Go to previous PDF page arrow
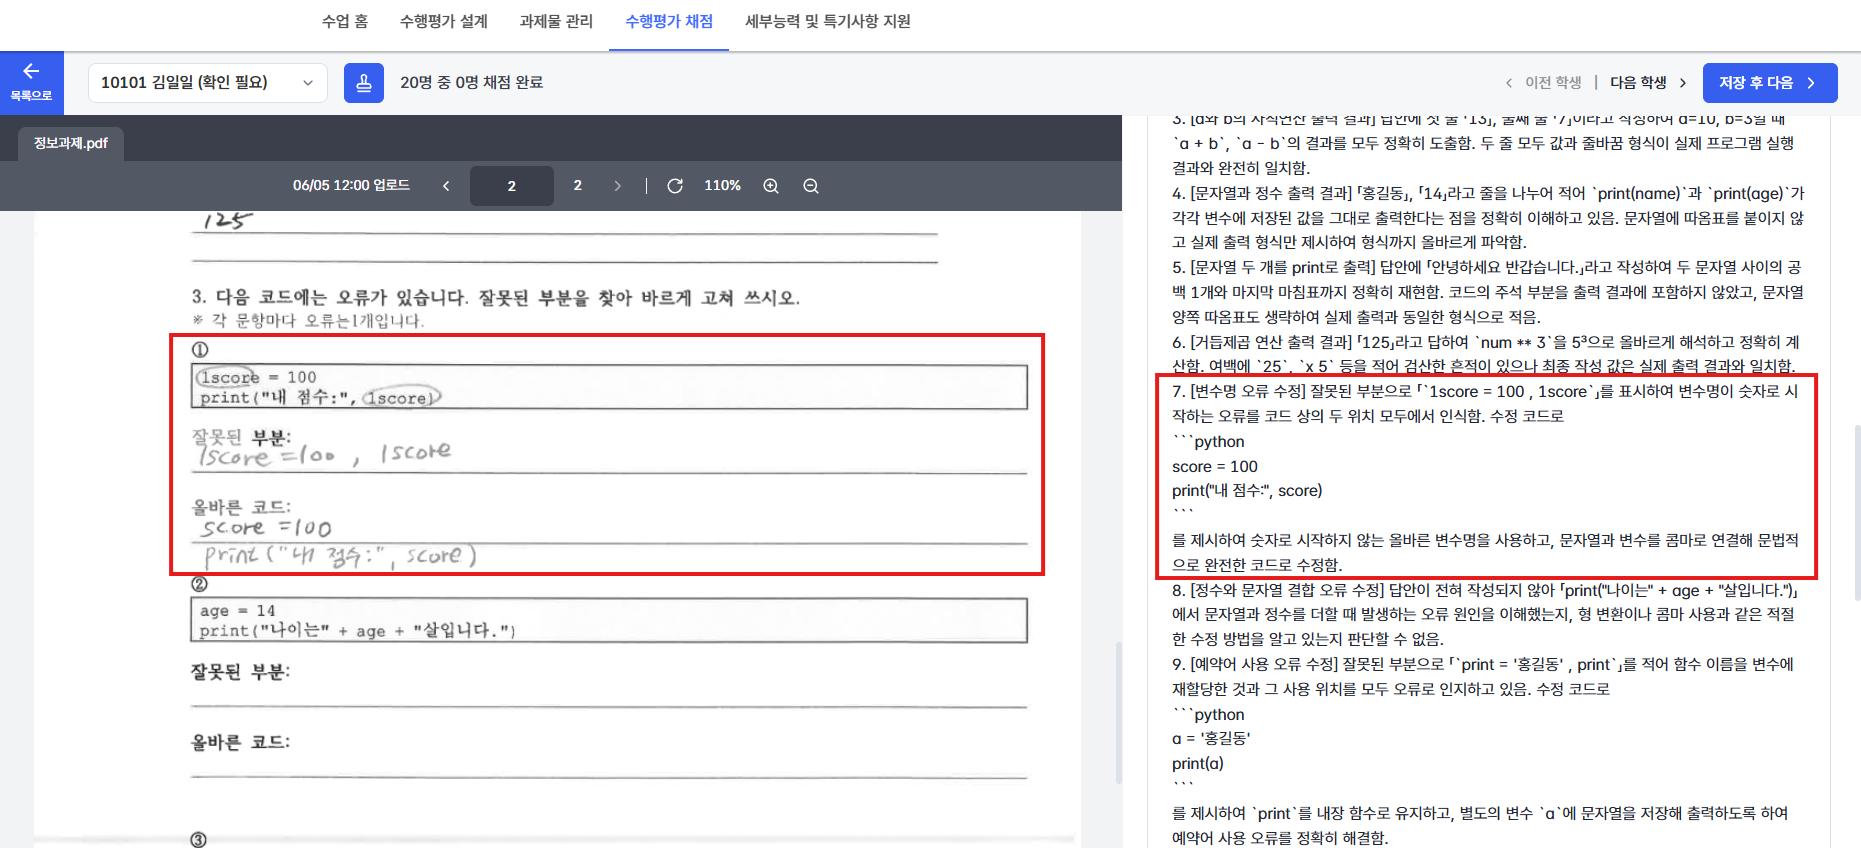 click(446, 186)
